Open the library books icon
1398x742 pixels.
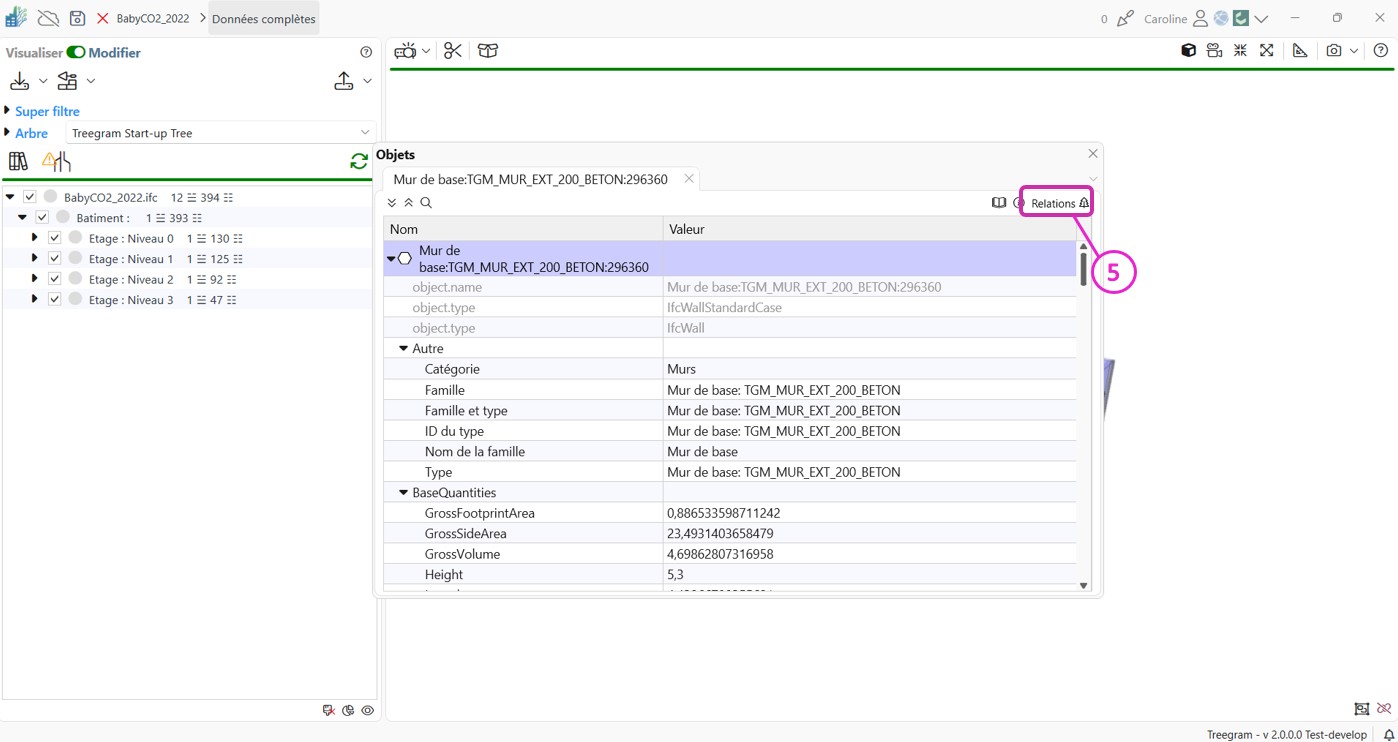pos(18,161)
